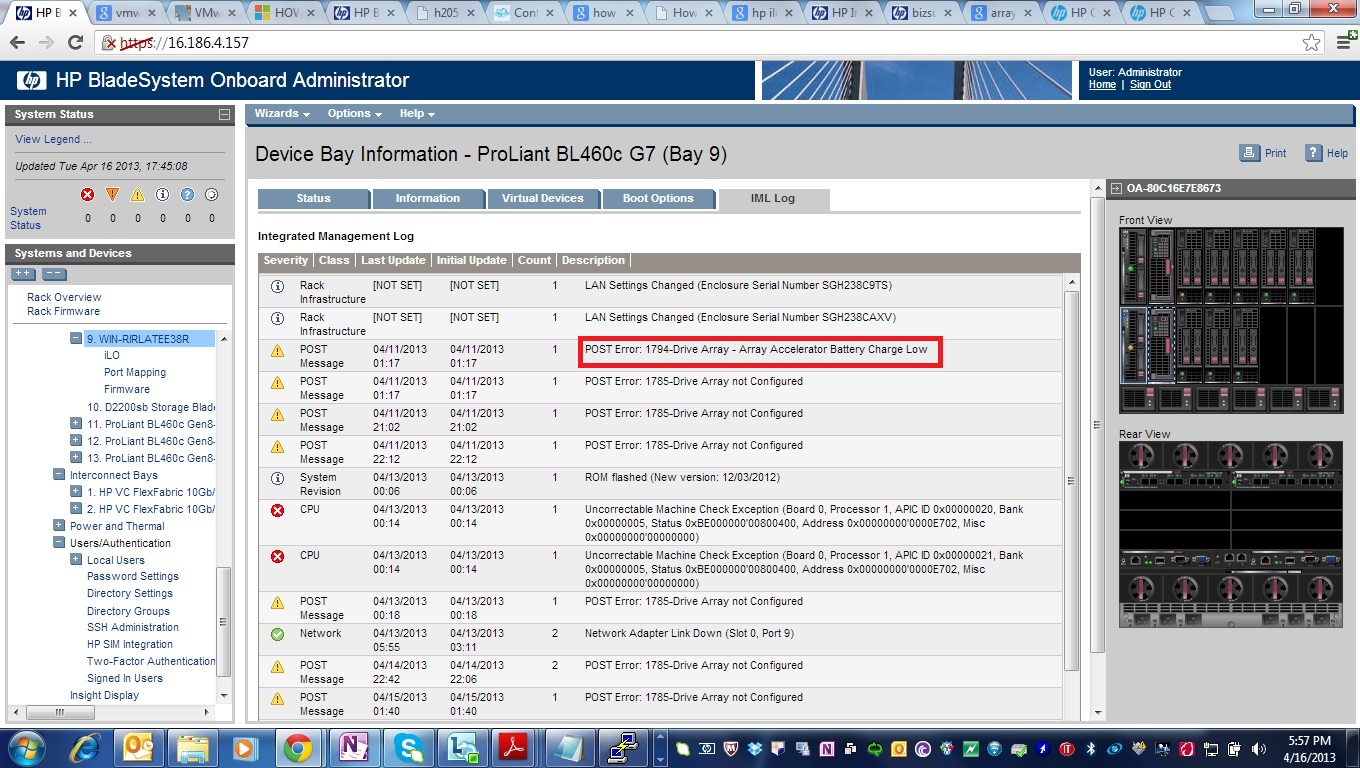1360x768 pixels.
Task: Open the Rack Firmware link
Action: click(63, 311)
